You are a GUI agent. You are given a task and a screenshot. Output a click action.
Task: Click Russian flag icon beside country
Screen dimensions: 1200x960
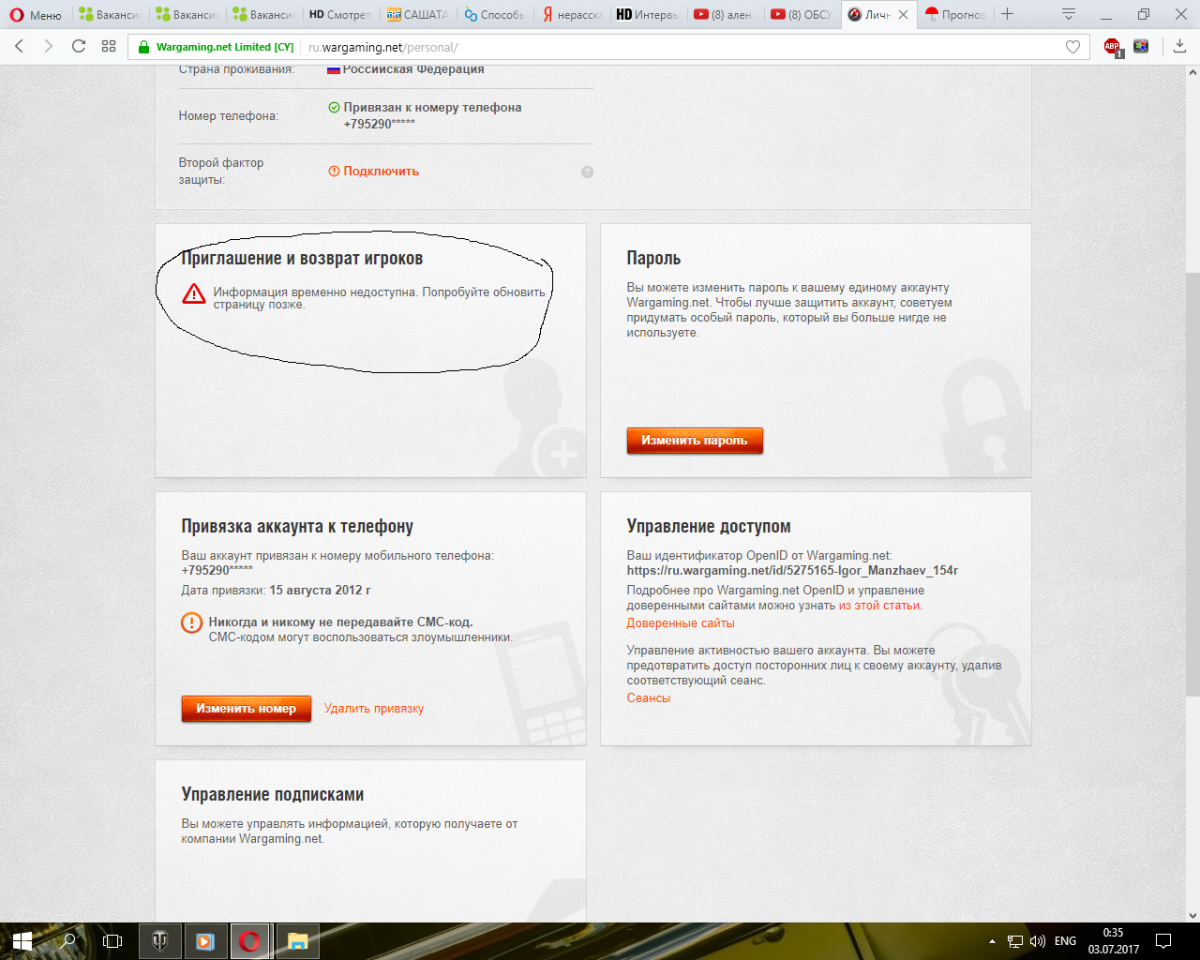click(x=334, y=70)
